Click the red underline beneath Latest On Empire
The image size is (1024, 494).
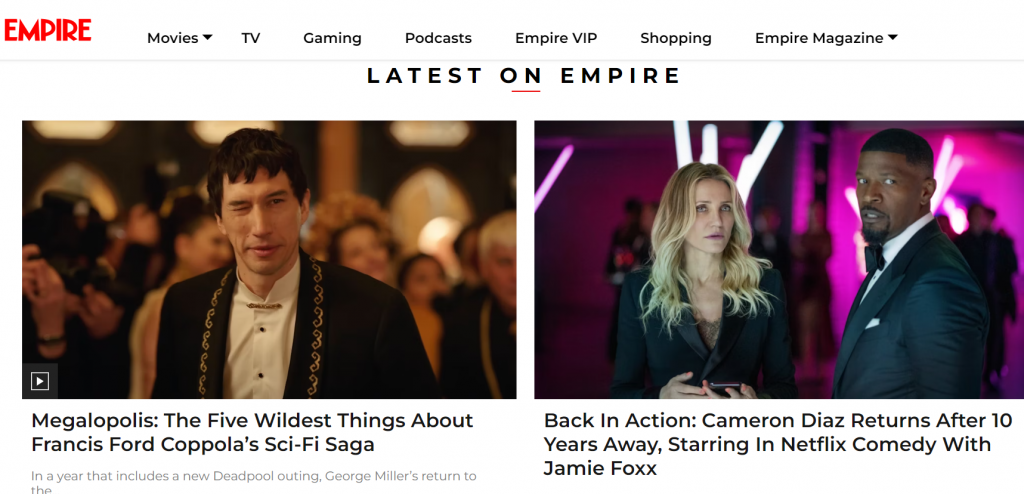pyautogui.click(x=526, y=91)
